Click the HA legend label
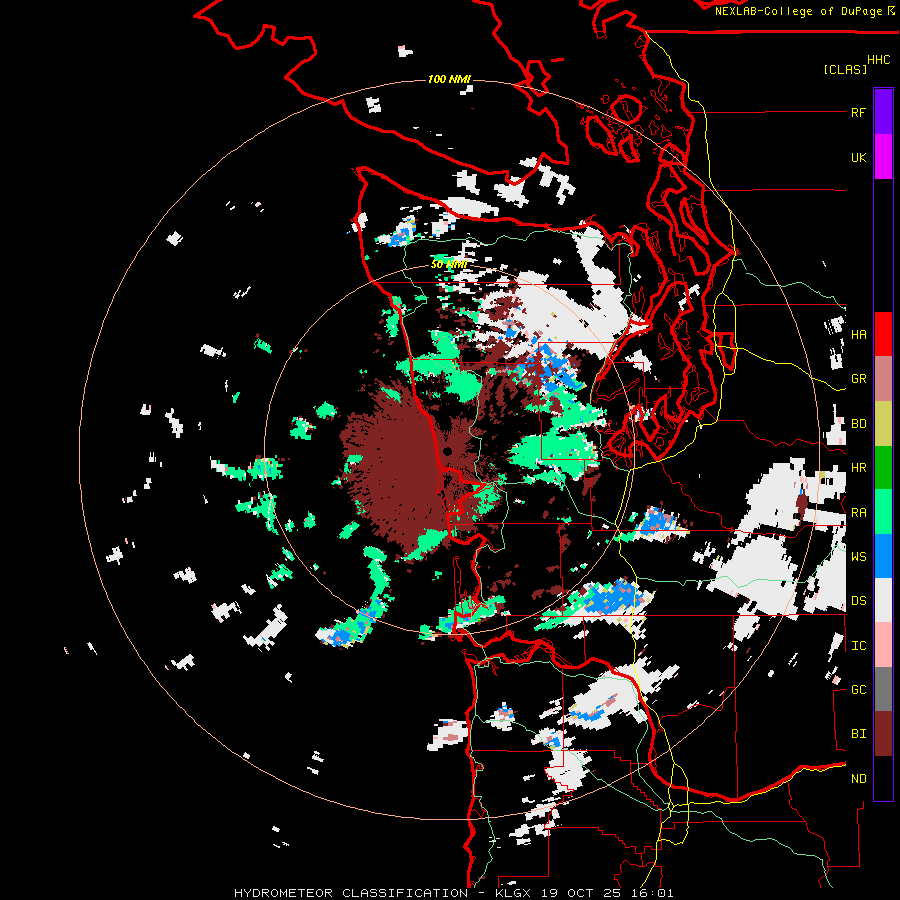 pyautogui.click(x=858, y=334)
